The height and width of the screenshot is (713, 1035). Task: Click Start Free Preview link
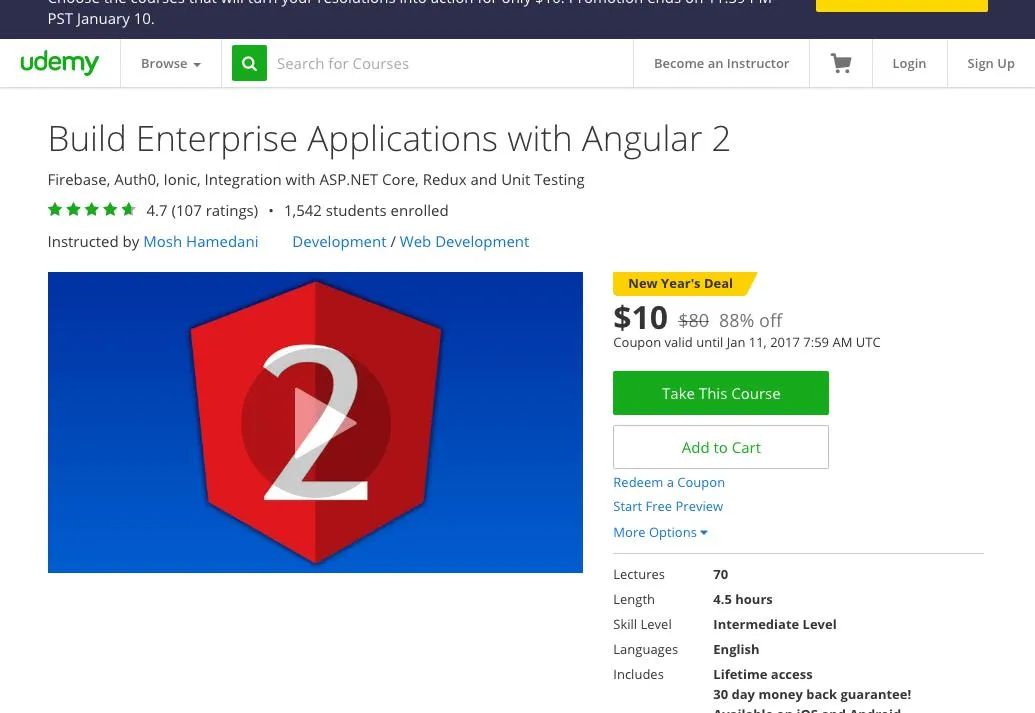pos(668,506)
